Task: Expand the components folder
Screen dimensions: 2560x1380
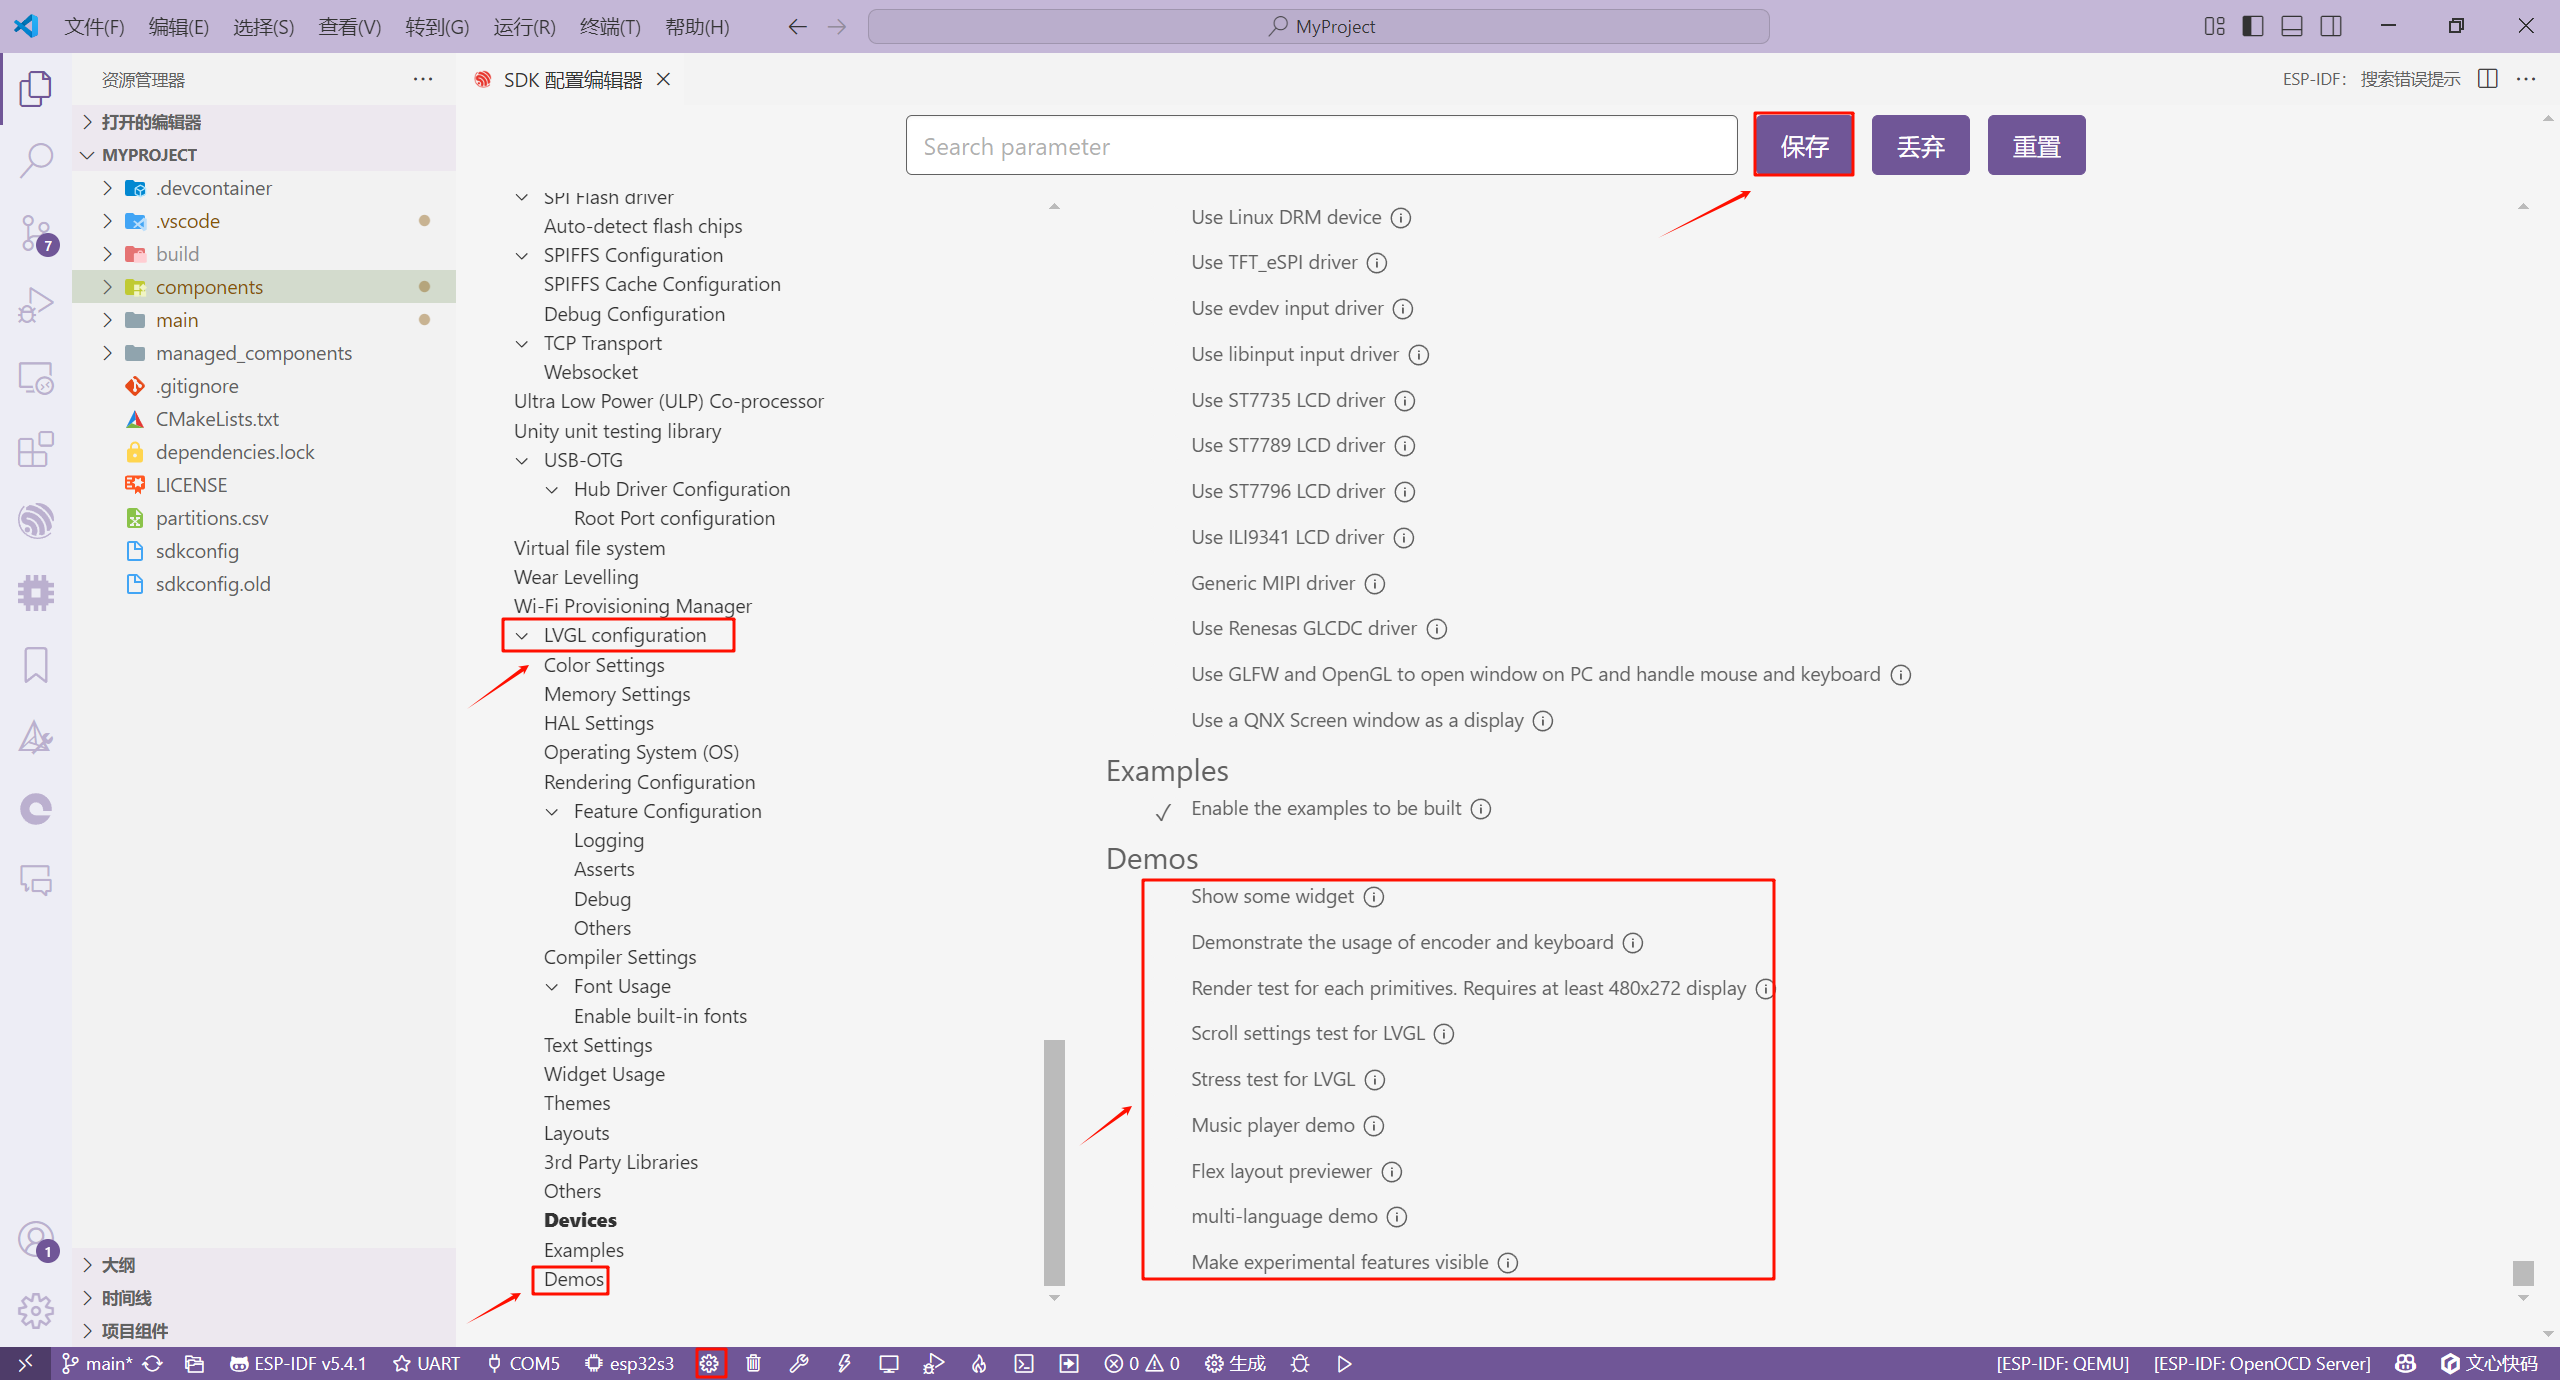Action: 108,287
